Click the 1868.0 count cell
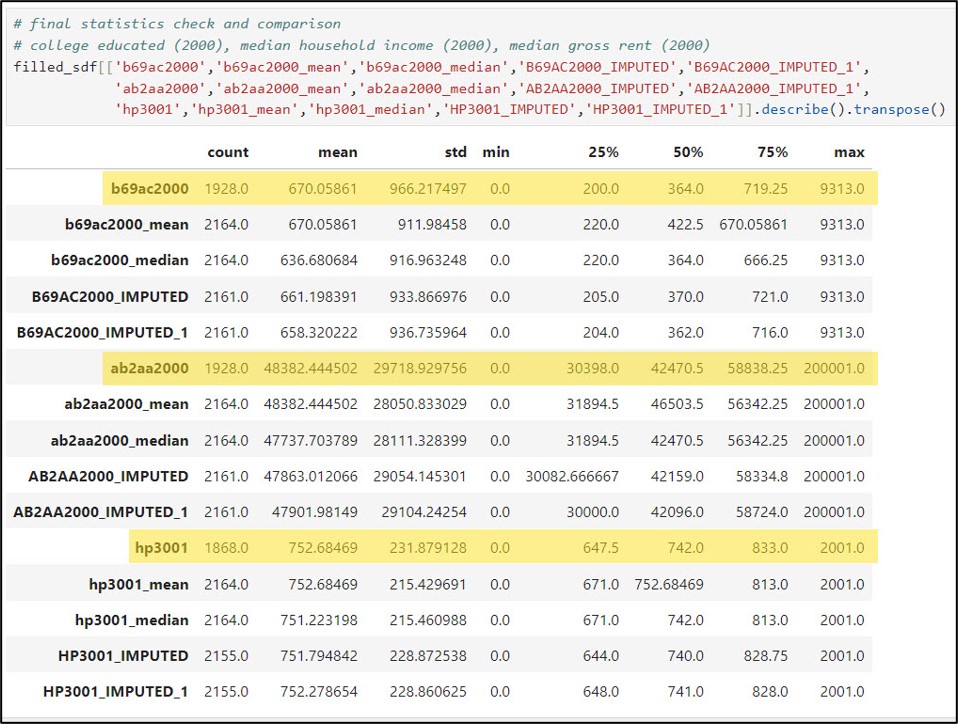Image resolution: width=958 pixels, height=724 pixels. (x=226, y=548)
